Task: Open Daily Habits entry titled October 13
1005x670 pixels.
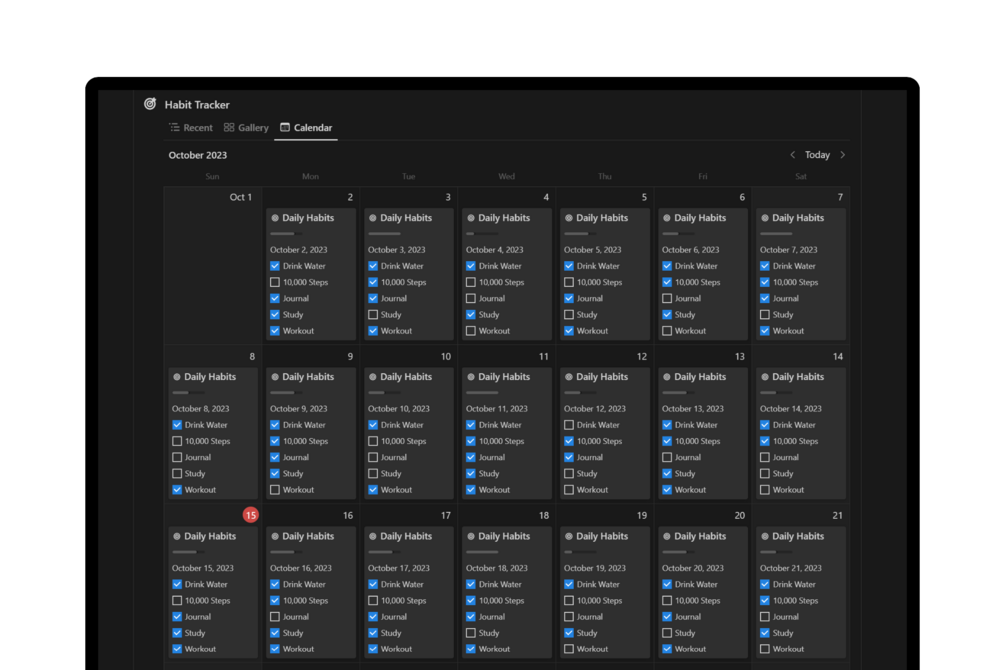Action: click(x=700, y=377)
